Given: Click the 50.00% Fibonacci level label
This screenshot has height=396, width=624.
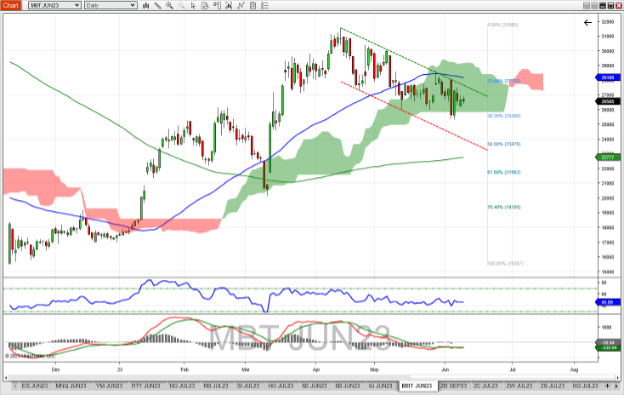Looking at the screenshot, I should coord(504,144).
